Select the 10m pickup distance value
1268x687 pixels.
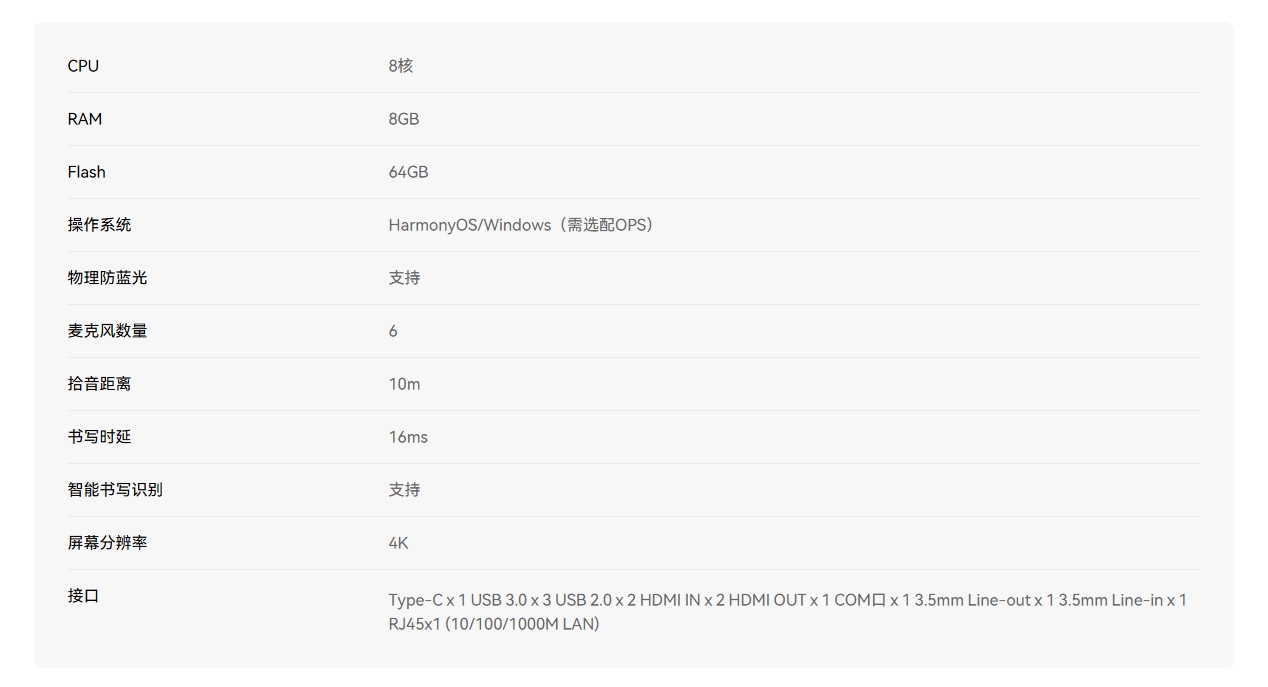click(404, 384)
